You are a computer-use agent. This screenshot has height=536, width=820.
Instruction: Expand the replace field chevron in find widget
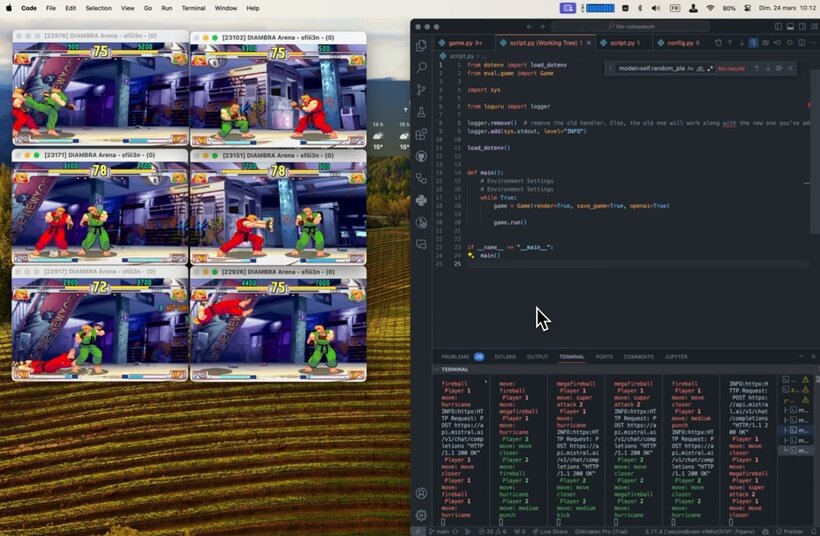click(x=610, y=68)
